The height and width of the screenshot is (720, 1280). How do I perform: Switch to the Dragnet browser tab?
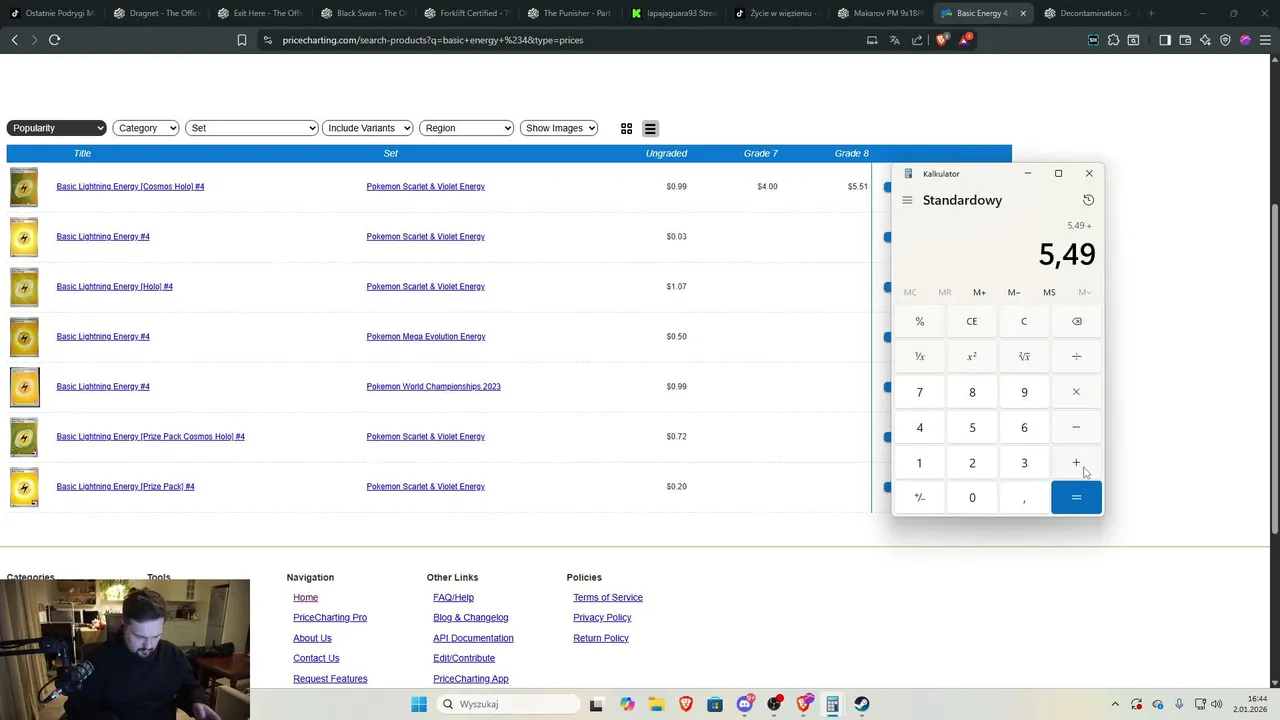(x=157, y=13)
